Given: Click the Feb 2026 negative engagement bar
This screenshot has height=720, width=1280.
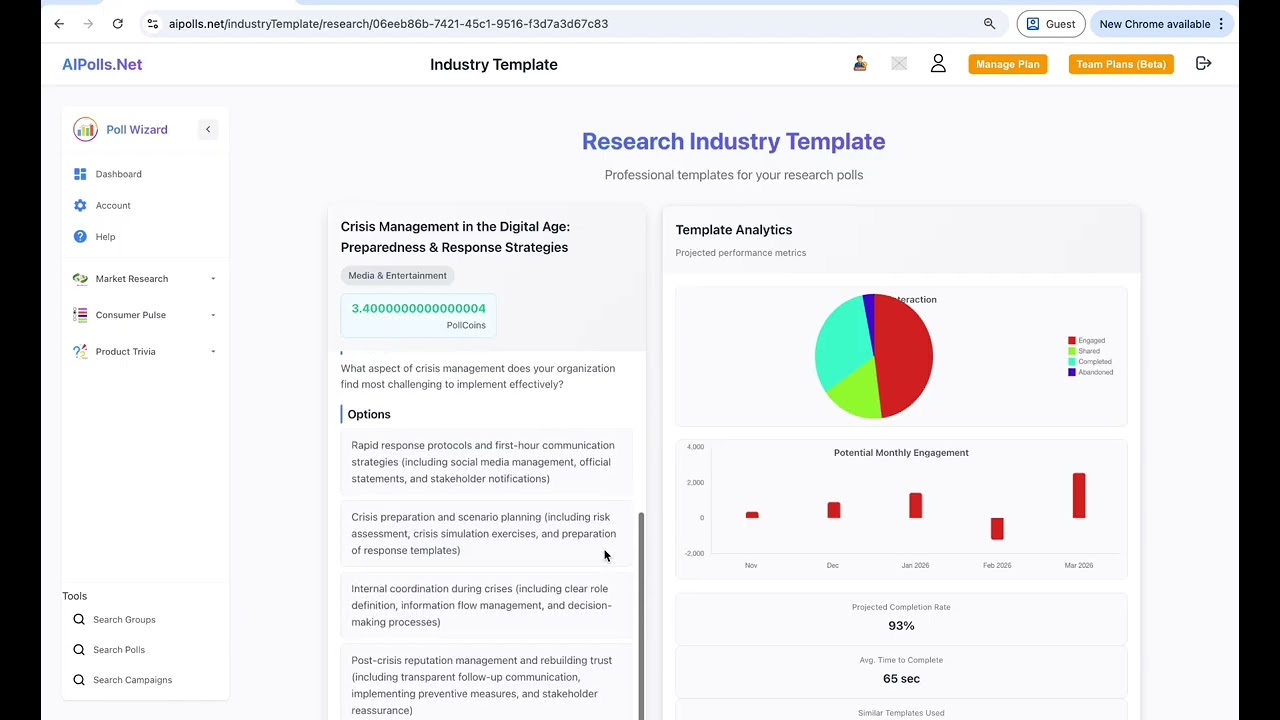Looking at the screenshot, I should pos(997,528).
